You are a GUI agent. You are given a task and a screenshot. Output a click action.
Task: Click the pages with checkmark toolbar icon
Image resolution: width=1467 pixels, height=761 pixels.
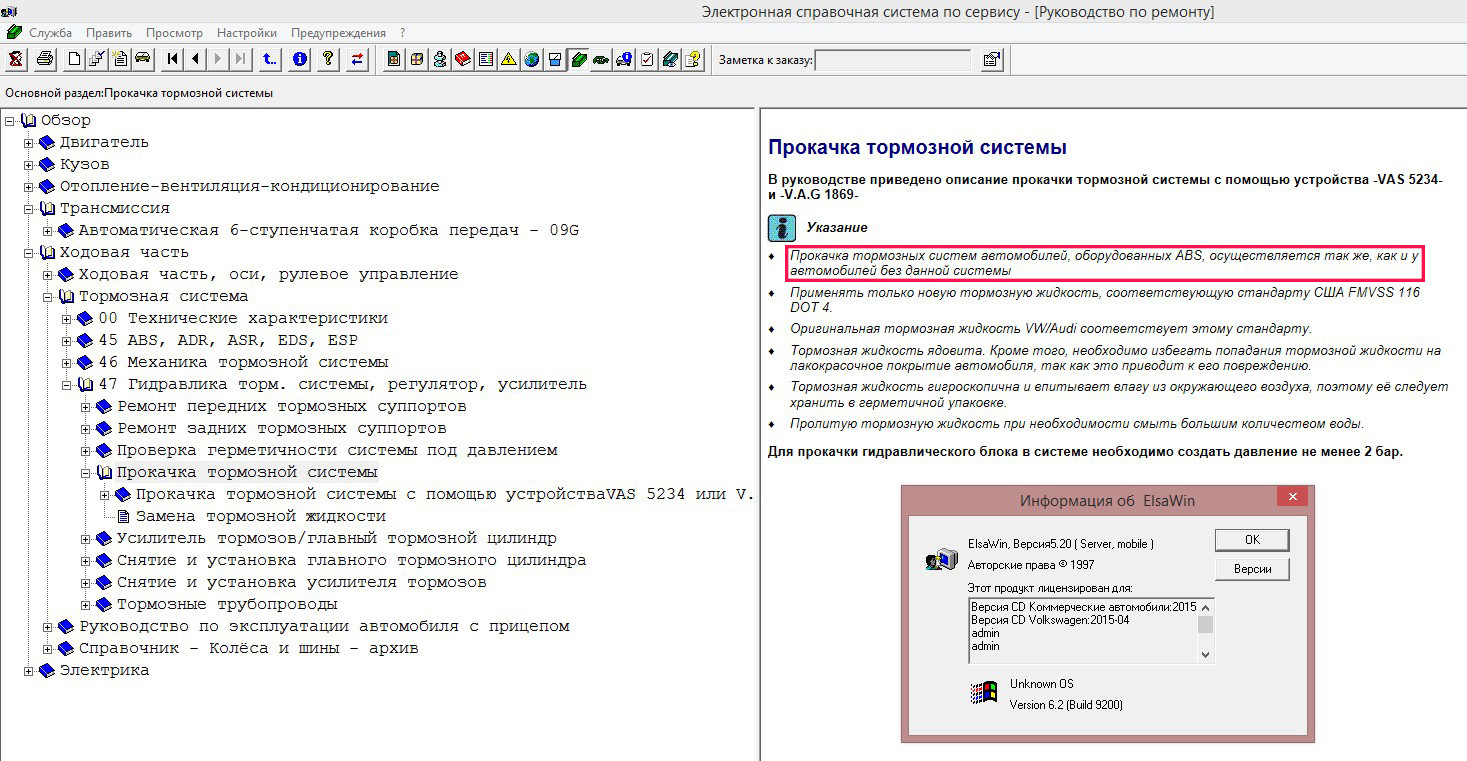tap(96, 59)
